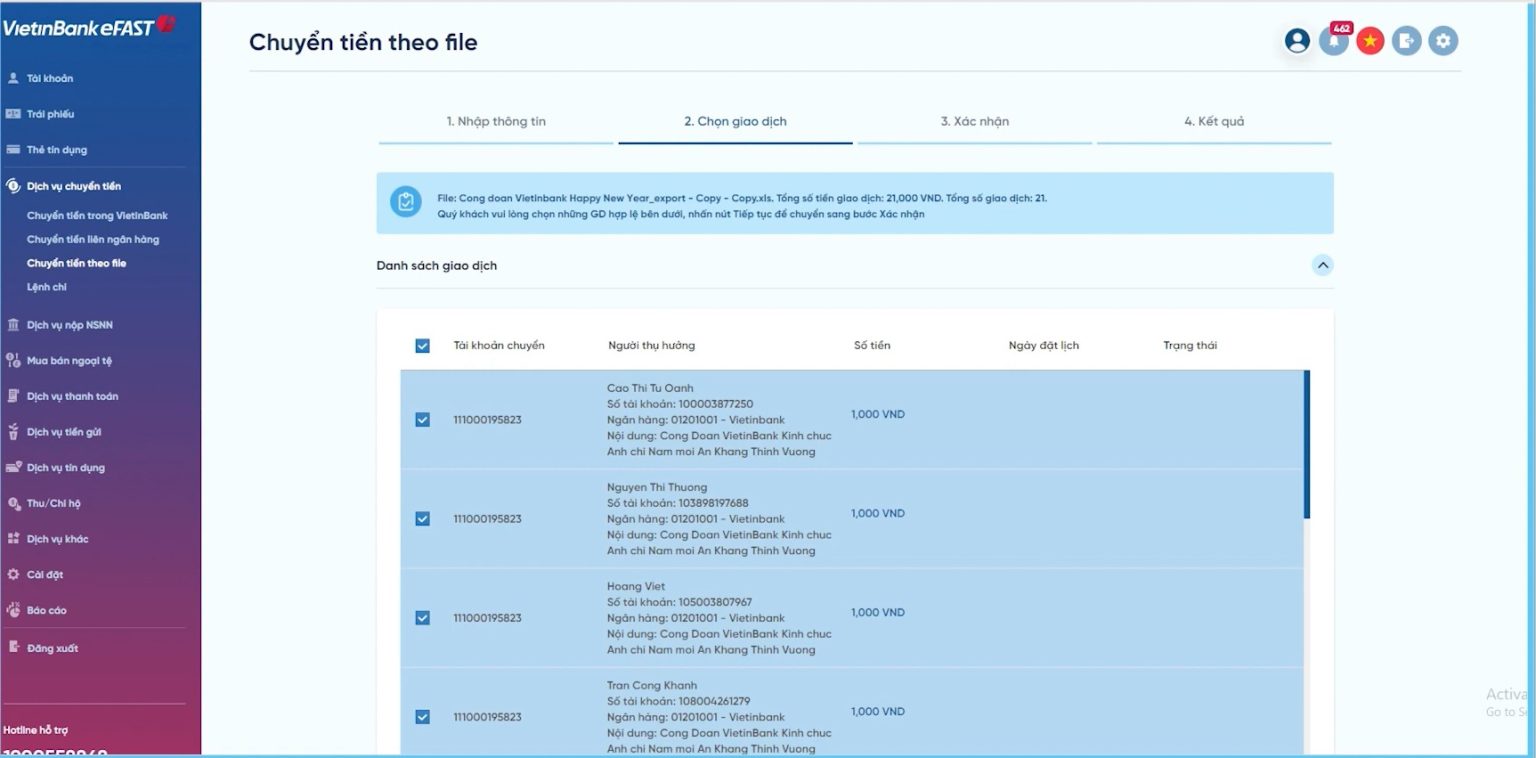Click the transaction list vertical scrollbar
The height and width of the screenshot is (758, 1536).
coord(1306,444)
